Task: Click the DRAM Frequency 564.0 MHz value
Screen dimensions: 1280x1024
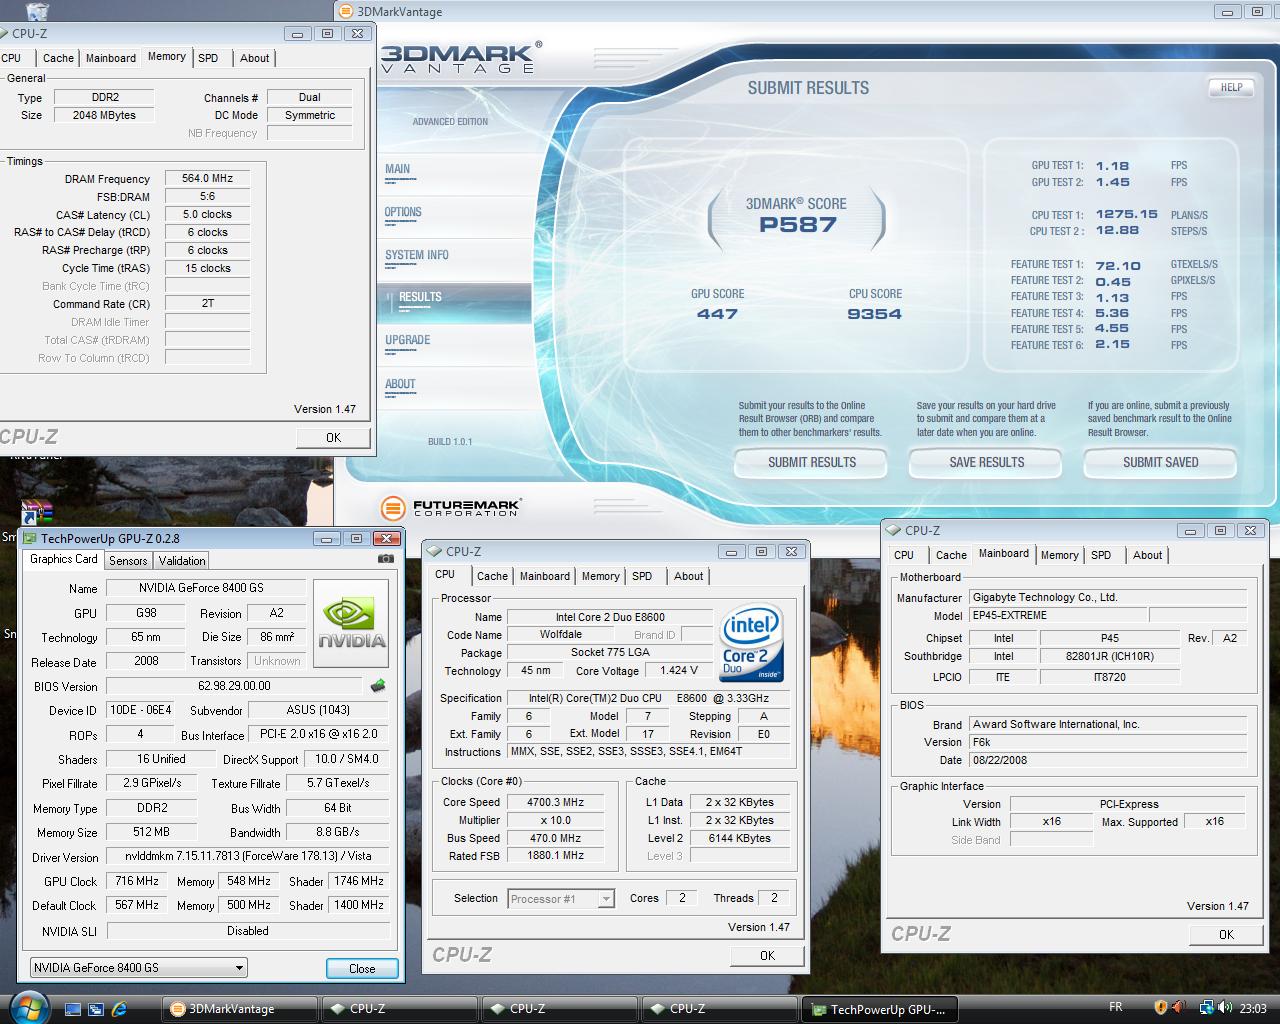Action: tap(207, 178)
